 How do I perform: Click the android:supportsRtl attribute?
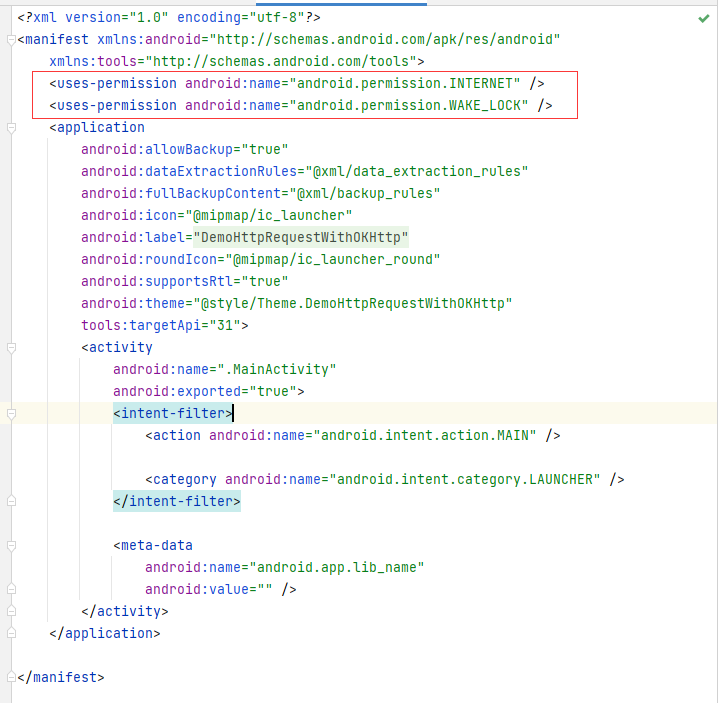[x=185, y=281]
